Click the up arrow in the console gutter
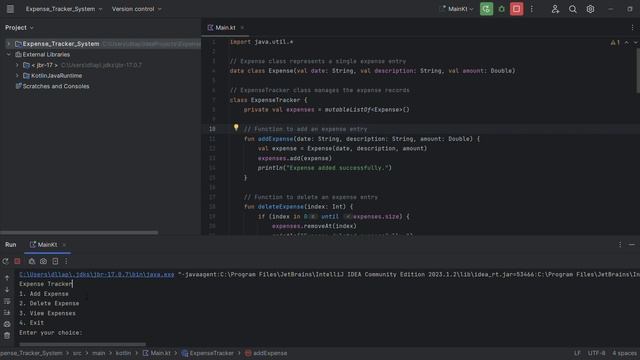Image resolution: width=640 pixels, height=360 pixels. pyautogui.click(x=7, y=278)
